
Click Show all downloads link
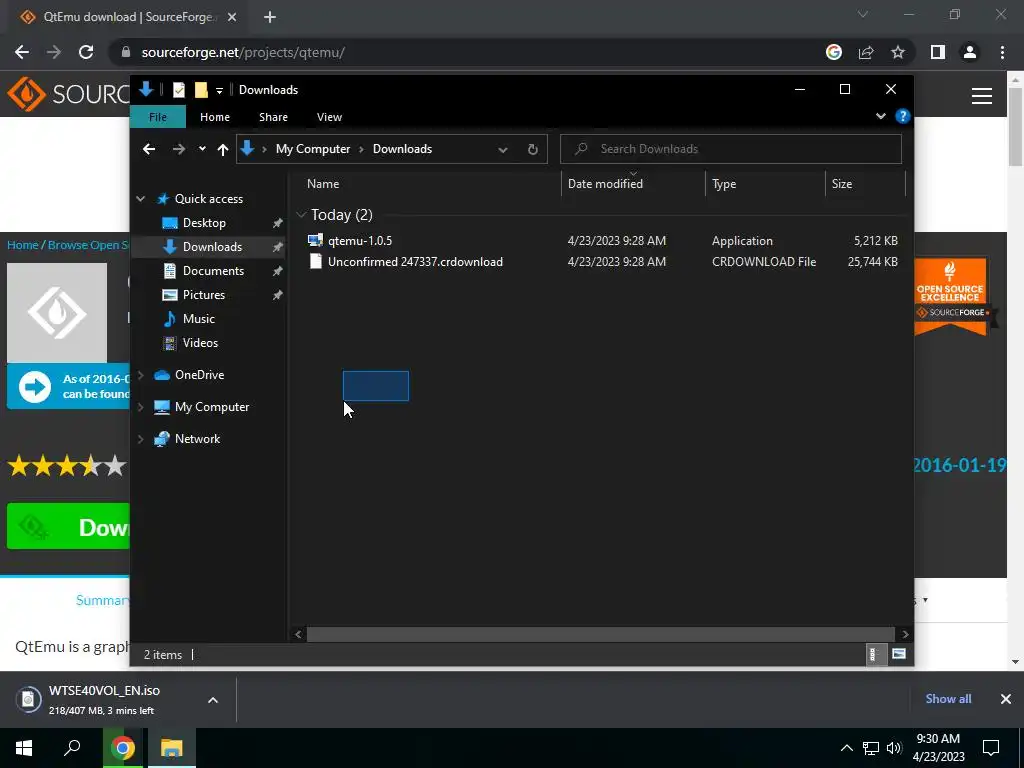948,699
